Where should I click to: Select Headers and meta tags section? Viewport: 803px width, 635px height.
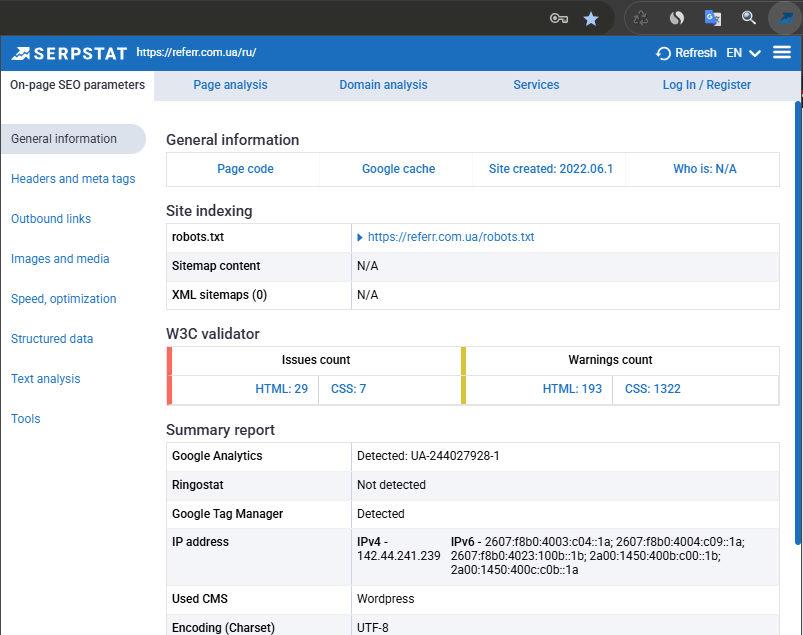(73, 179)
